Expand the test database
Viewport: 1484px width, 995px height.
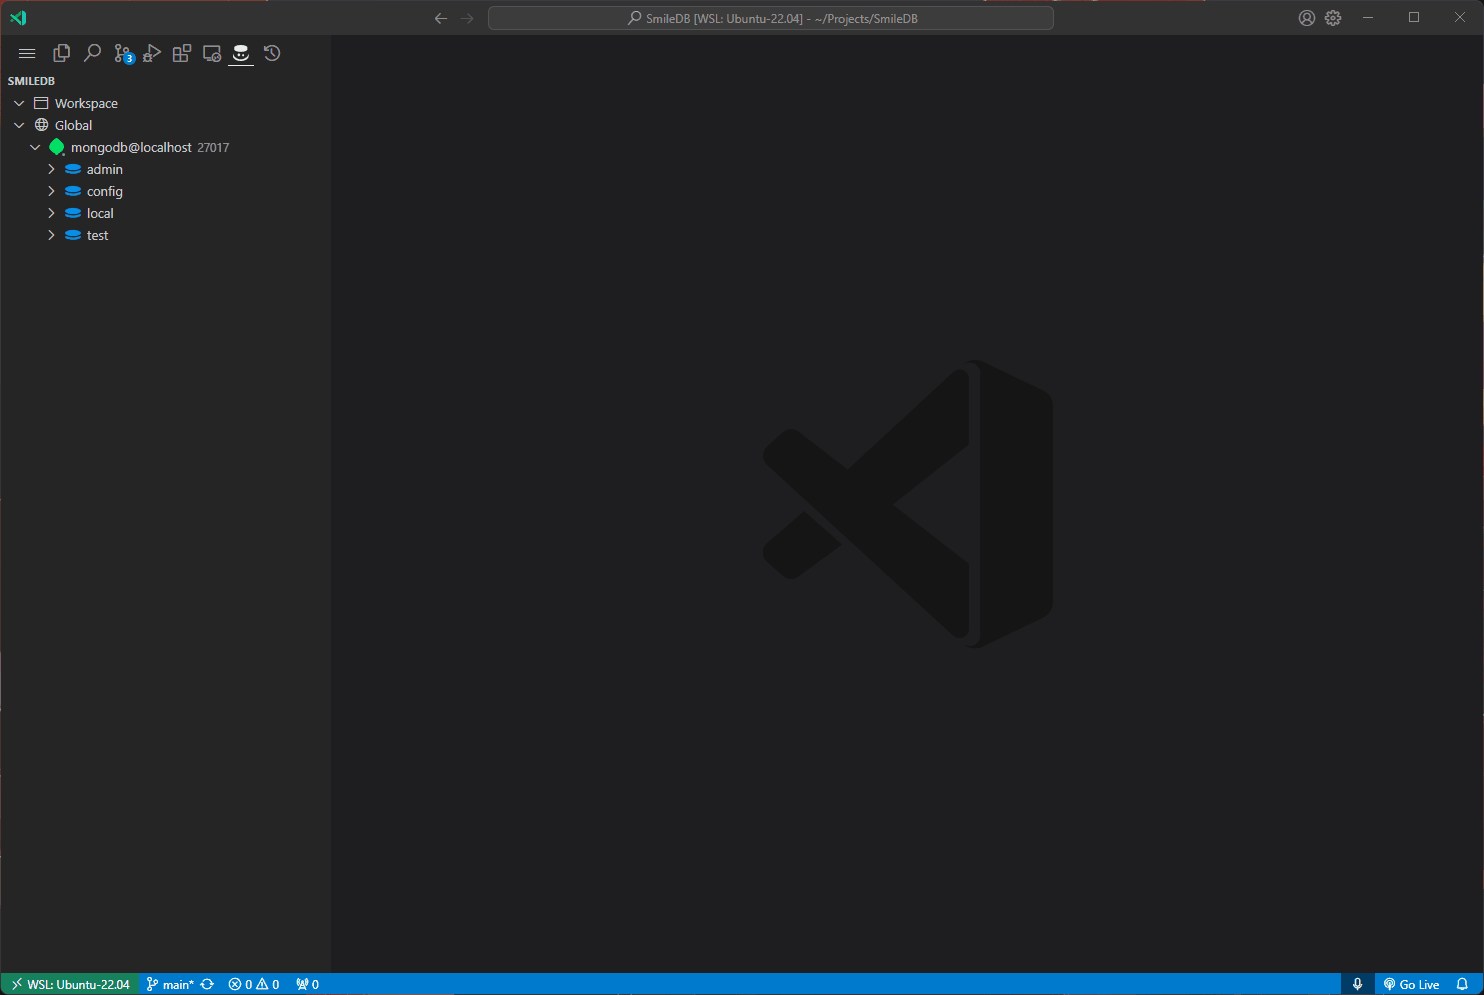[x=51, y=235]
